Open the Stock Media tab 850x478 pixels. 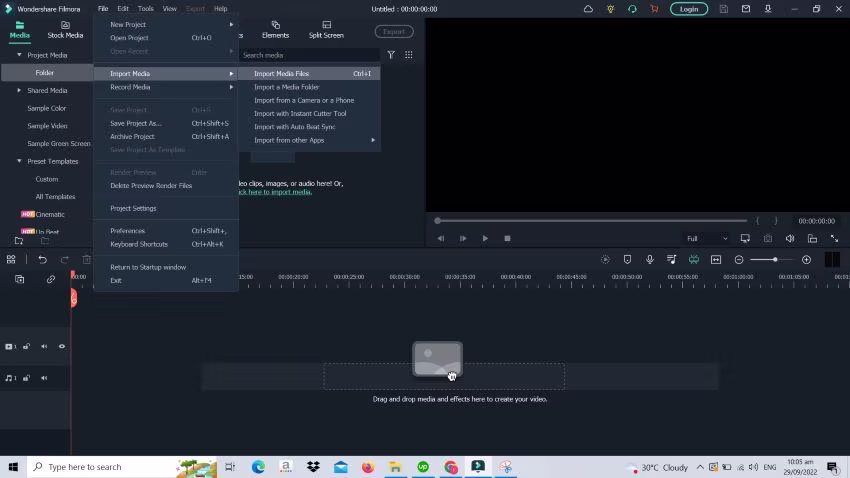[x=65, y=30]
